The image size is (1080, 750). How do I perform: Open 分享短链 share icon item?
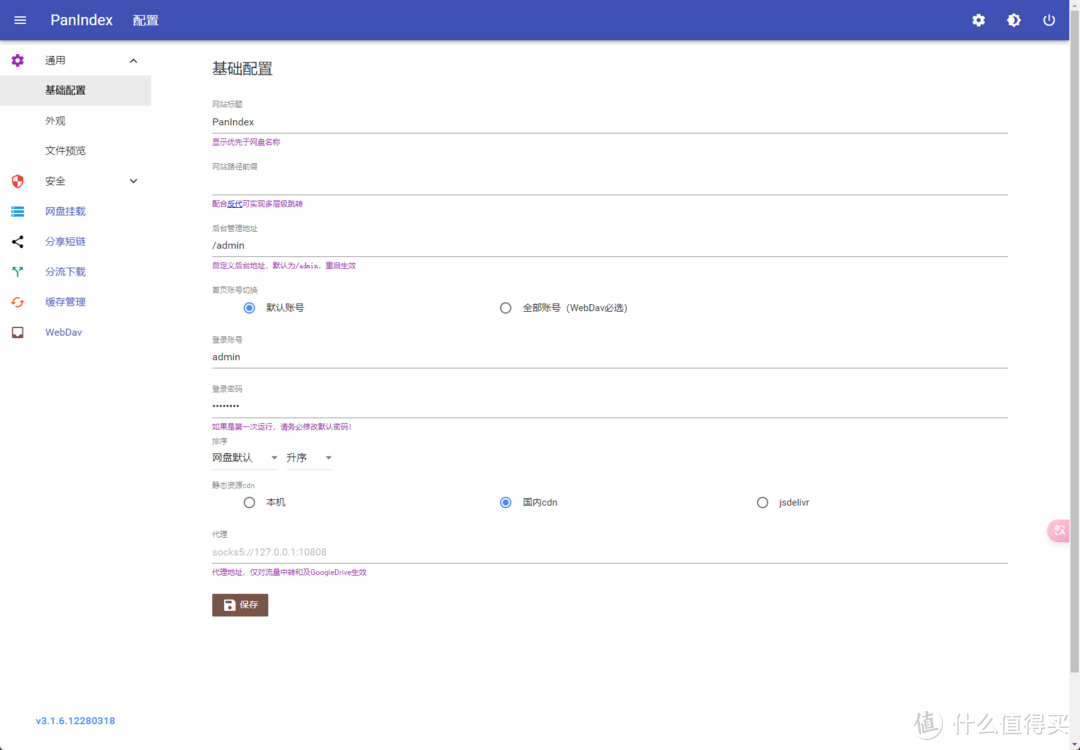65,241
